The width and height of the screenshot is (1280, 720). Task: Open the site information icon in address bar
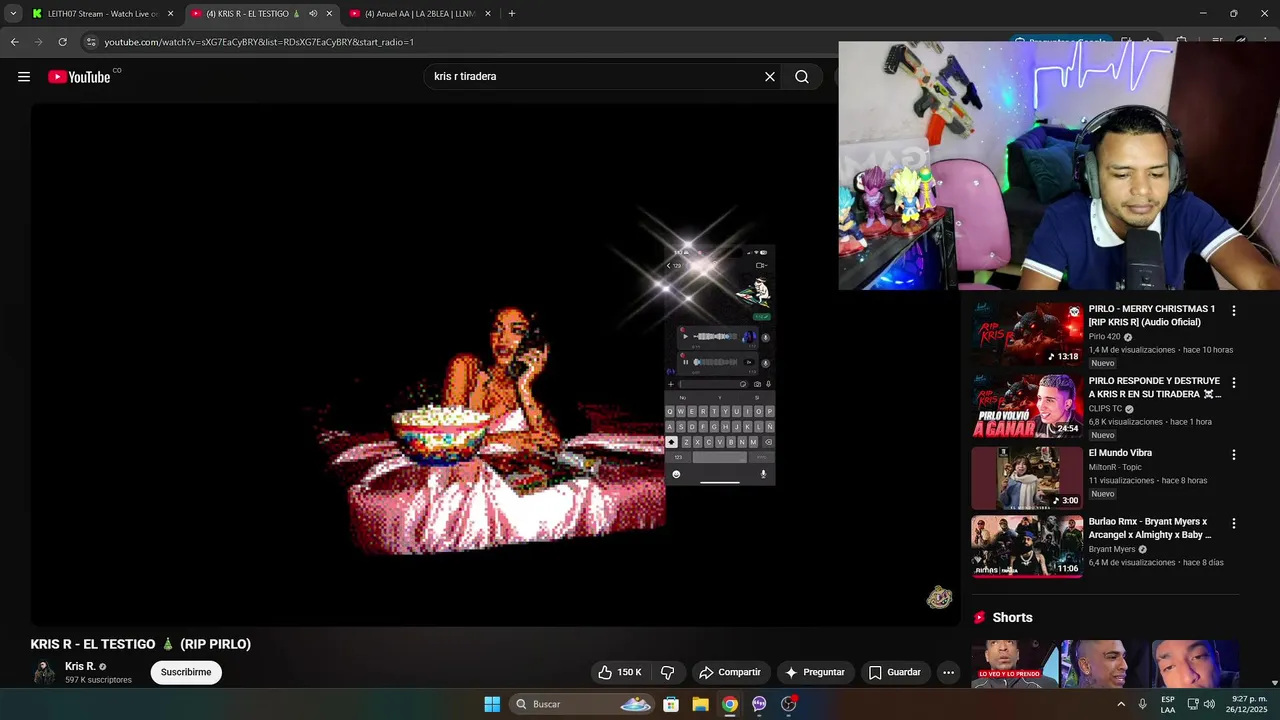click(x=91, y=42)
